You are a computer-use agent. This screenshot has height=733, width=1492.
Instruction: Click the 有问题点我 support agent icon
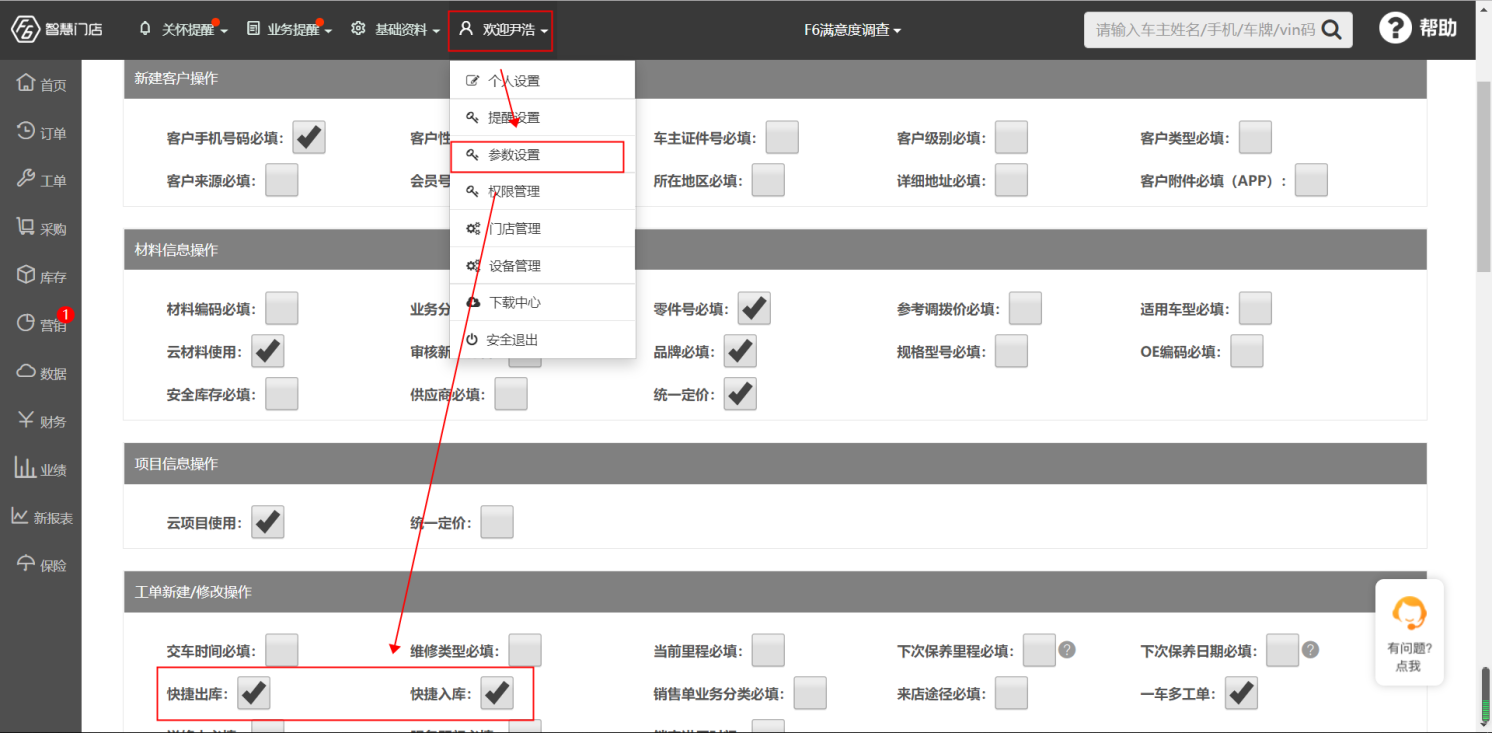tap(1409, 612)
